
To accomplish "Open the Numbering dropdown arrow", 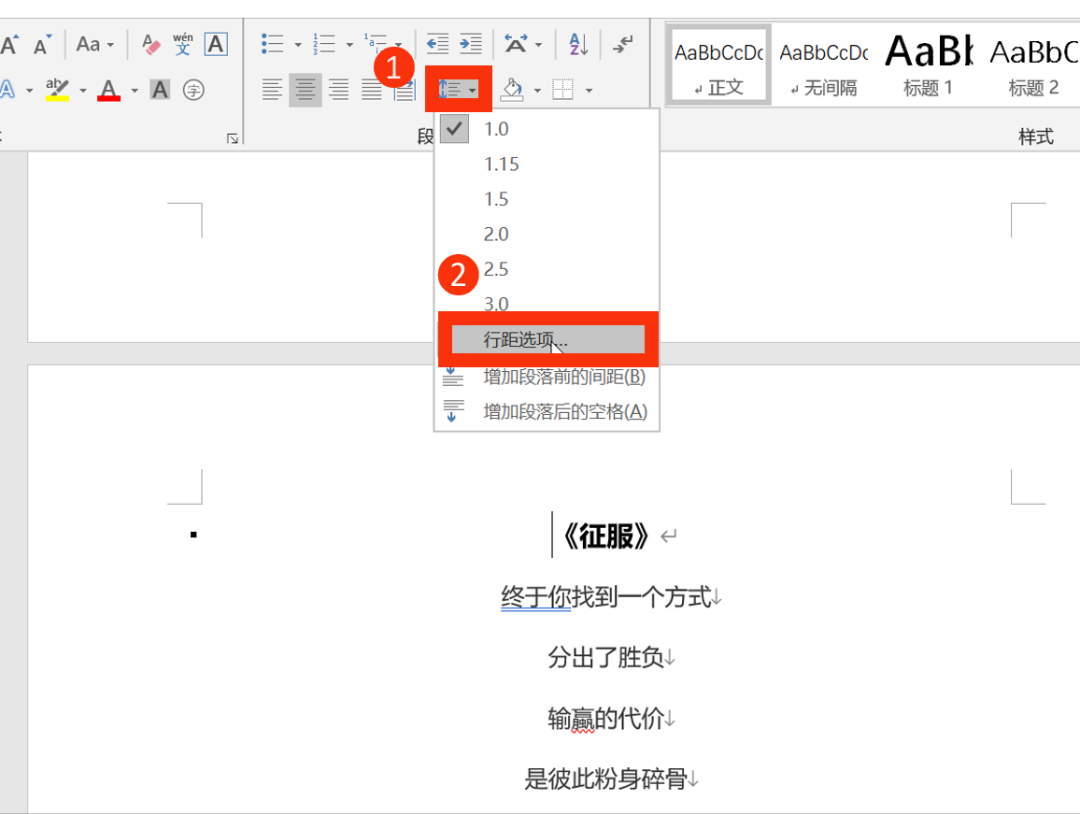I will click(350, 45).
